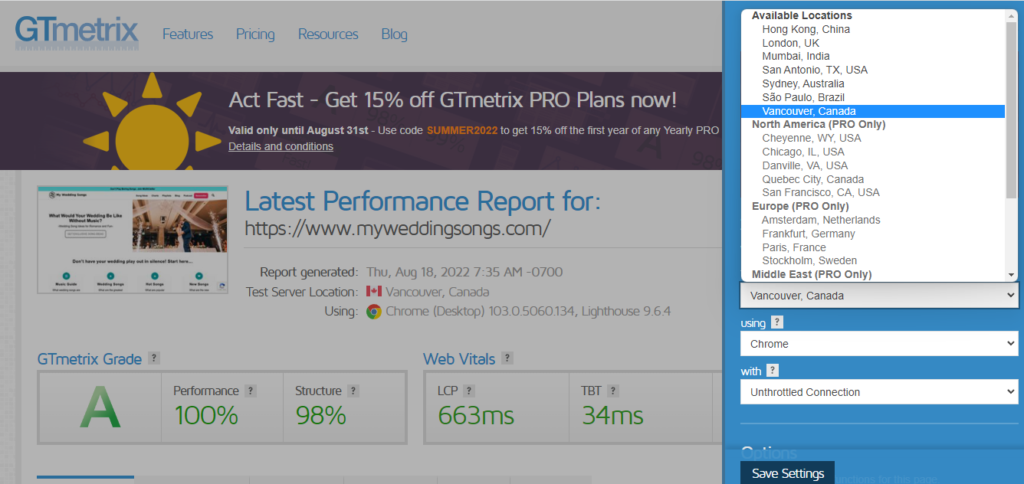Click the myweddingsongs.com URL text
This screenshot has height=484, width=1024.
(398, 228)
